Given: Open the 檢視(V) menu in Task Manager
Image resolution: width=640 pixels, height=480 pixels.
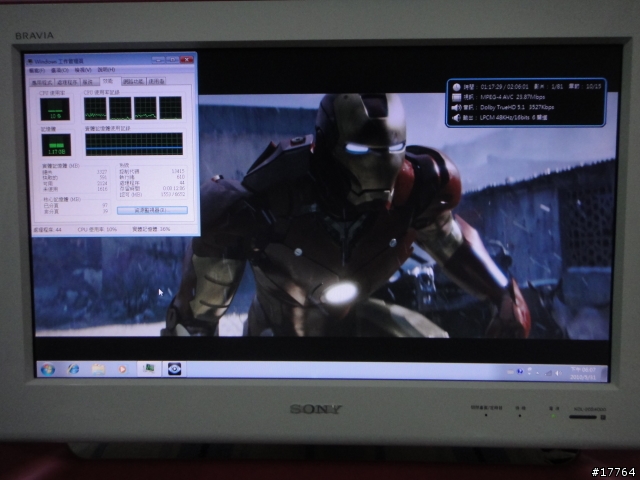Looking at the screenshot, I should (83, 70).
